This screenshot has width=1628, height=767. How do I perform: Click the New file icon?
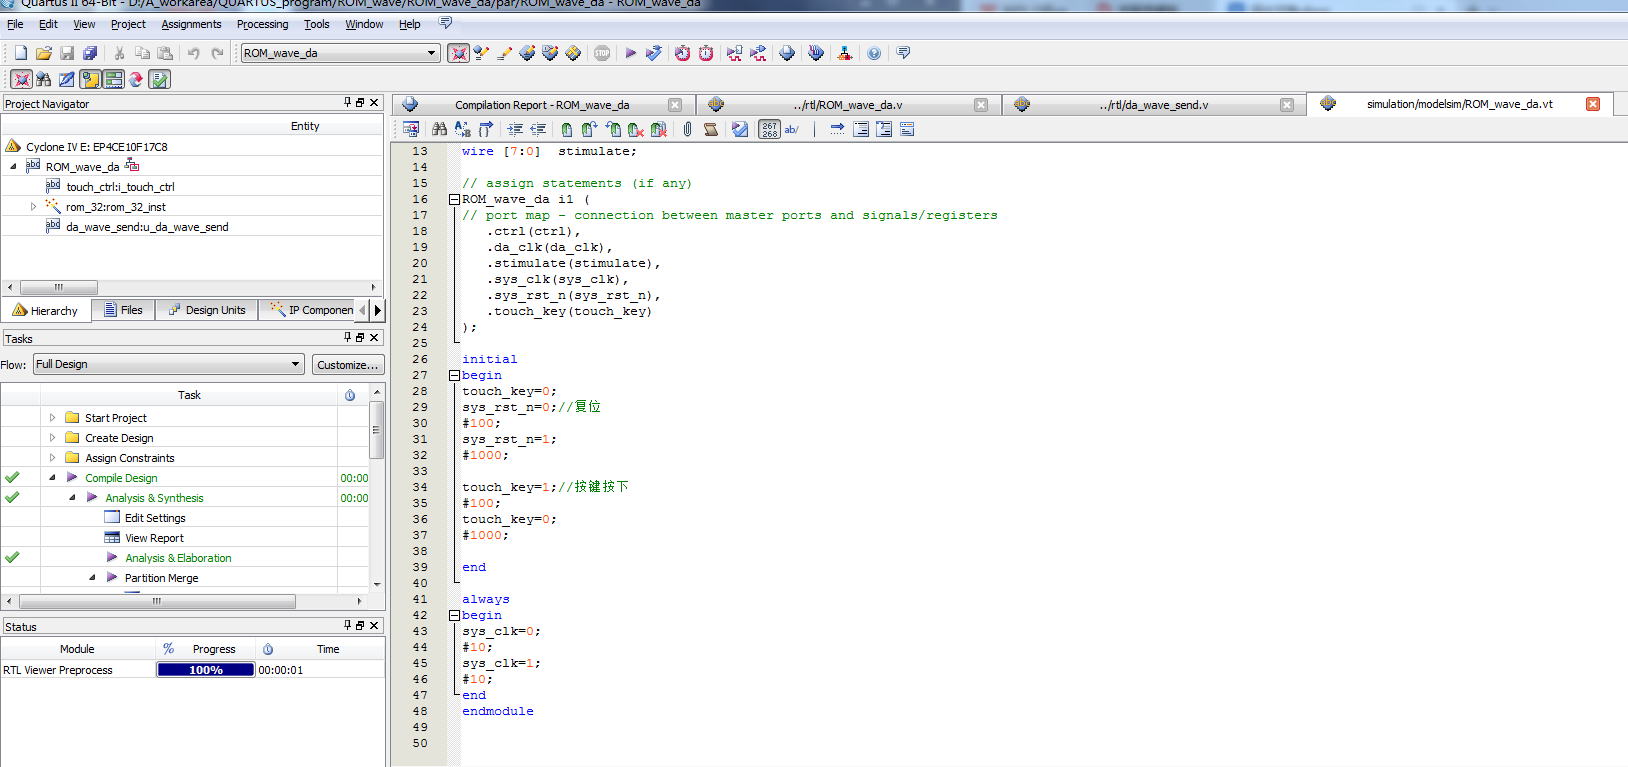tap(21, 53)
